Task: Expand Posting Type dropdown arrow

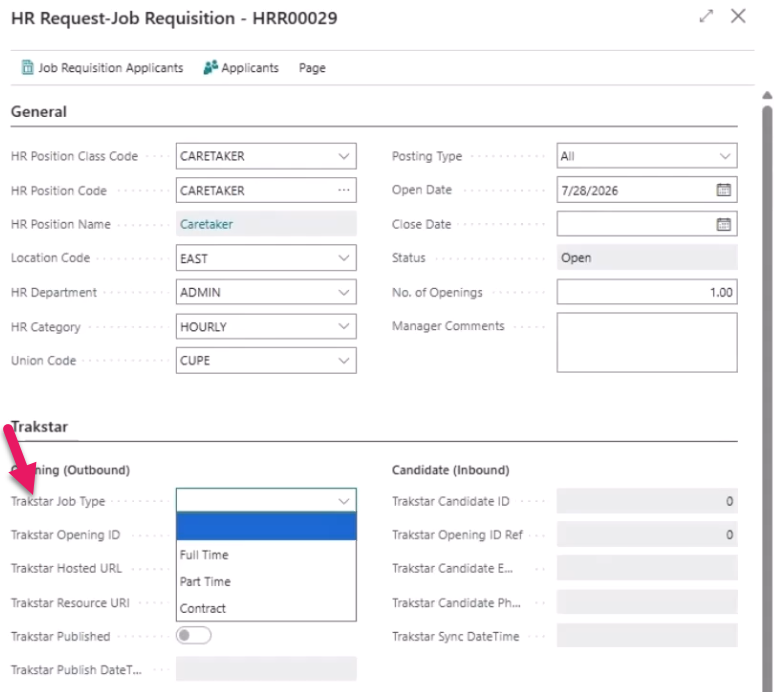Action: [725, 156]
